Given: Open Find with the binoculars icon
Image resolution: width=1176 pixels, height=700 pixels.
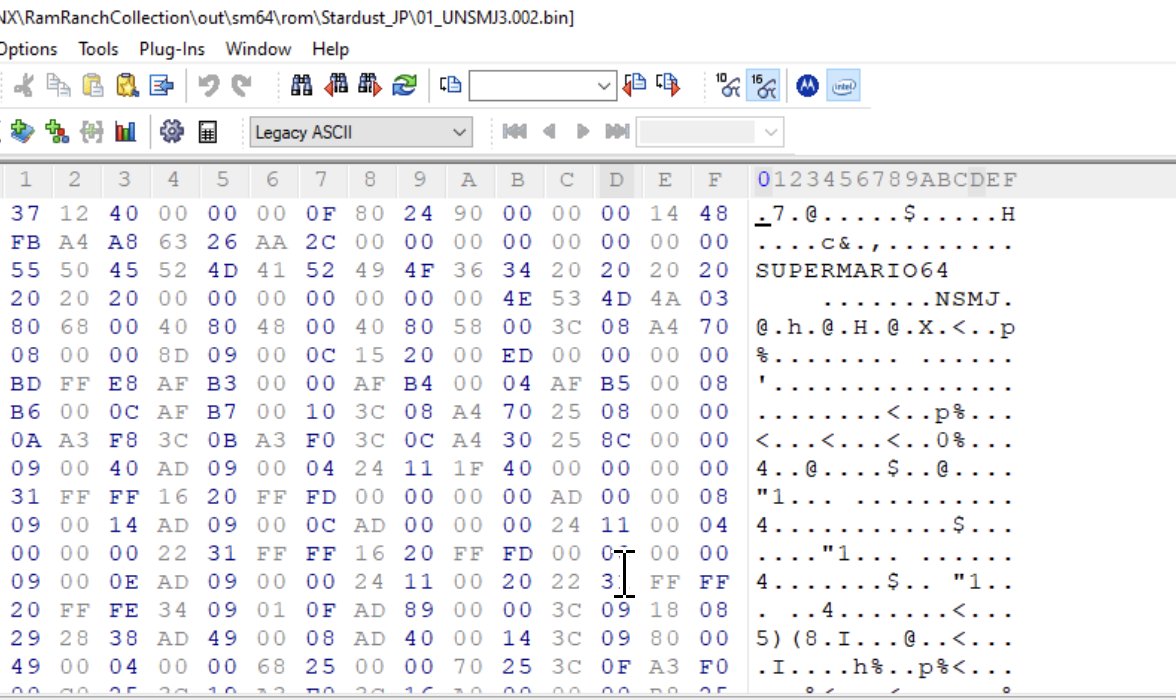Looking at the screenshot, I should click(x=302, y=86).
